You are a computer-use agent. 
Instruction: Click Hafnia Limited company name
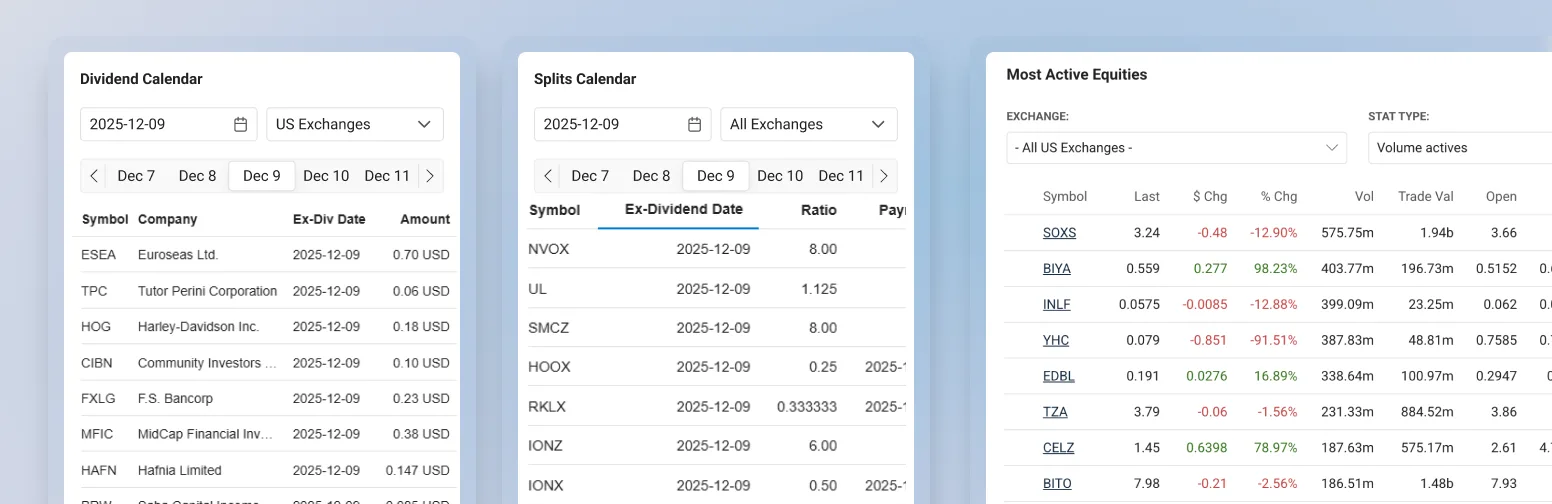[179, 470]
